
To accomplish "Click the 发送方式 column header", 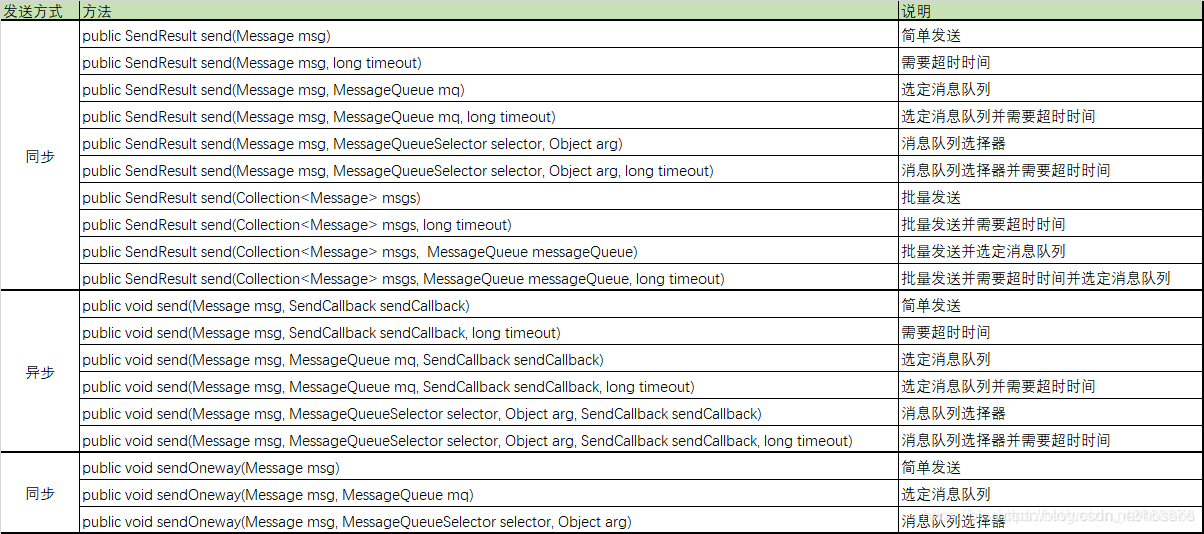I will 40,11.
